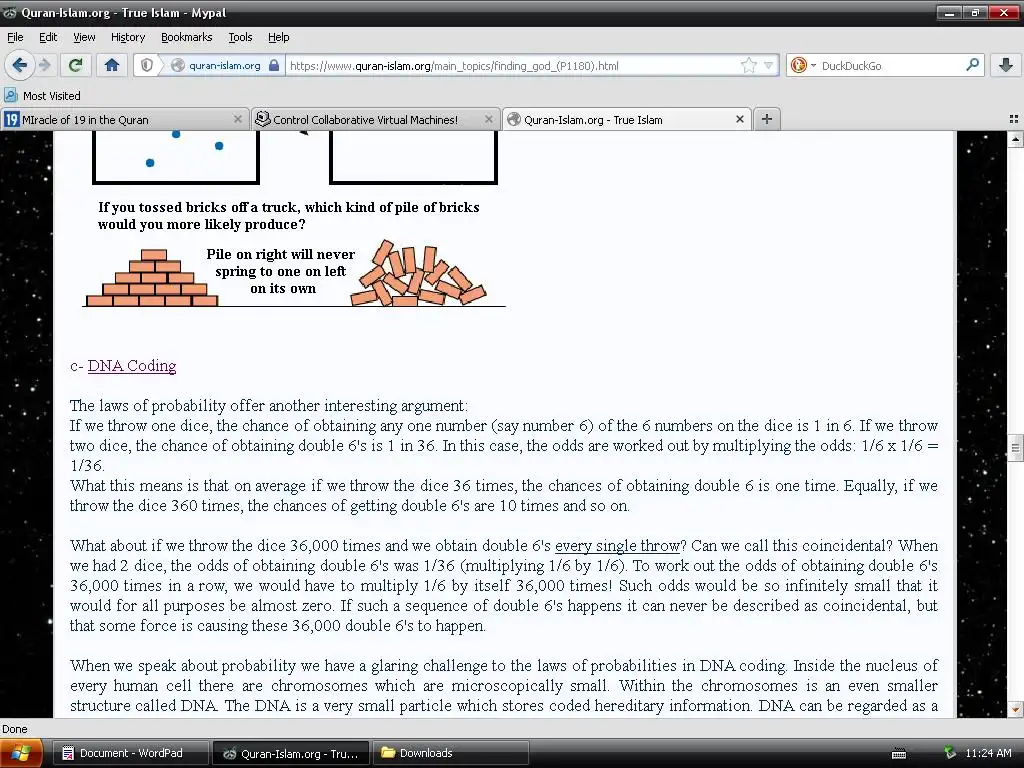This screenshot has height=768, width=1024.
Task: Open the DuckDuckGo search engine selector
Action: (x=802, y=65)
